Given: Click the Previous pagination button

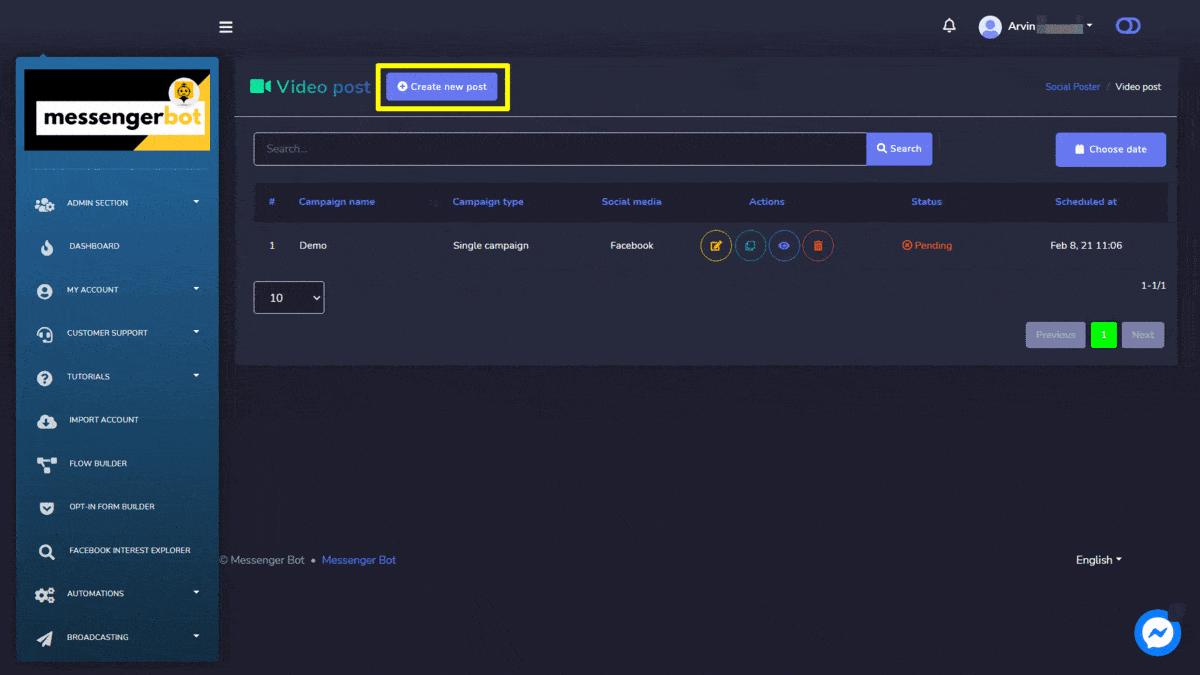Looking at the screenshot, I should point(1055,335).
